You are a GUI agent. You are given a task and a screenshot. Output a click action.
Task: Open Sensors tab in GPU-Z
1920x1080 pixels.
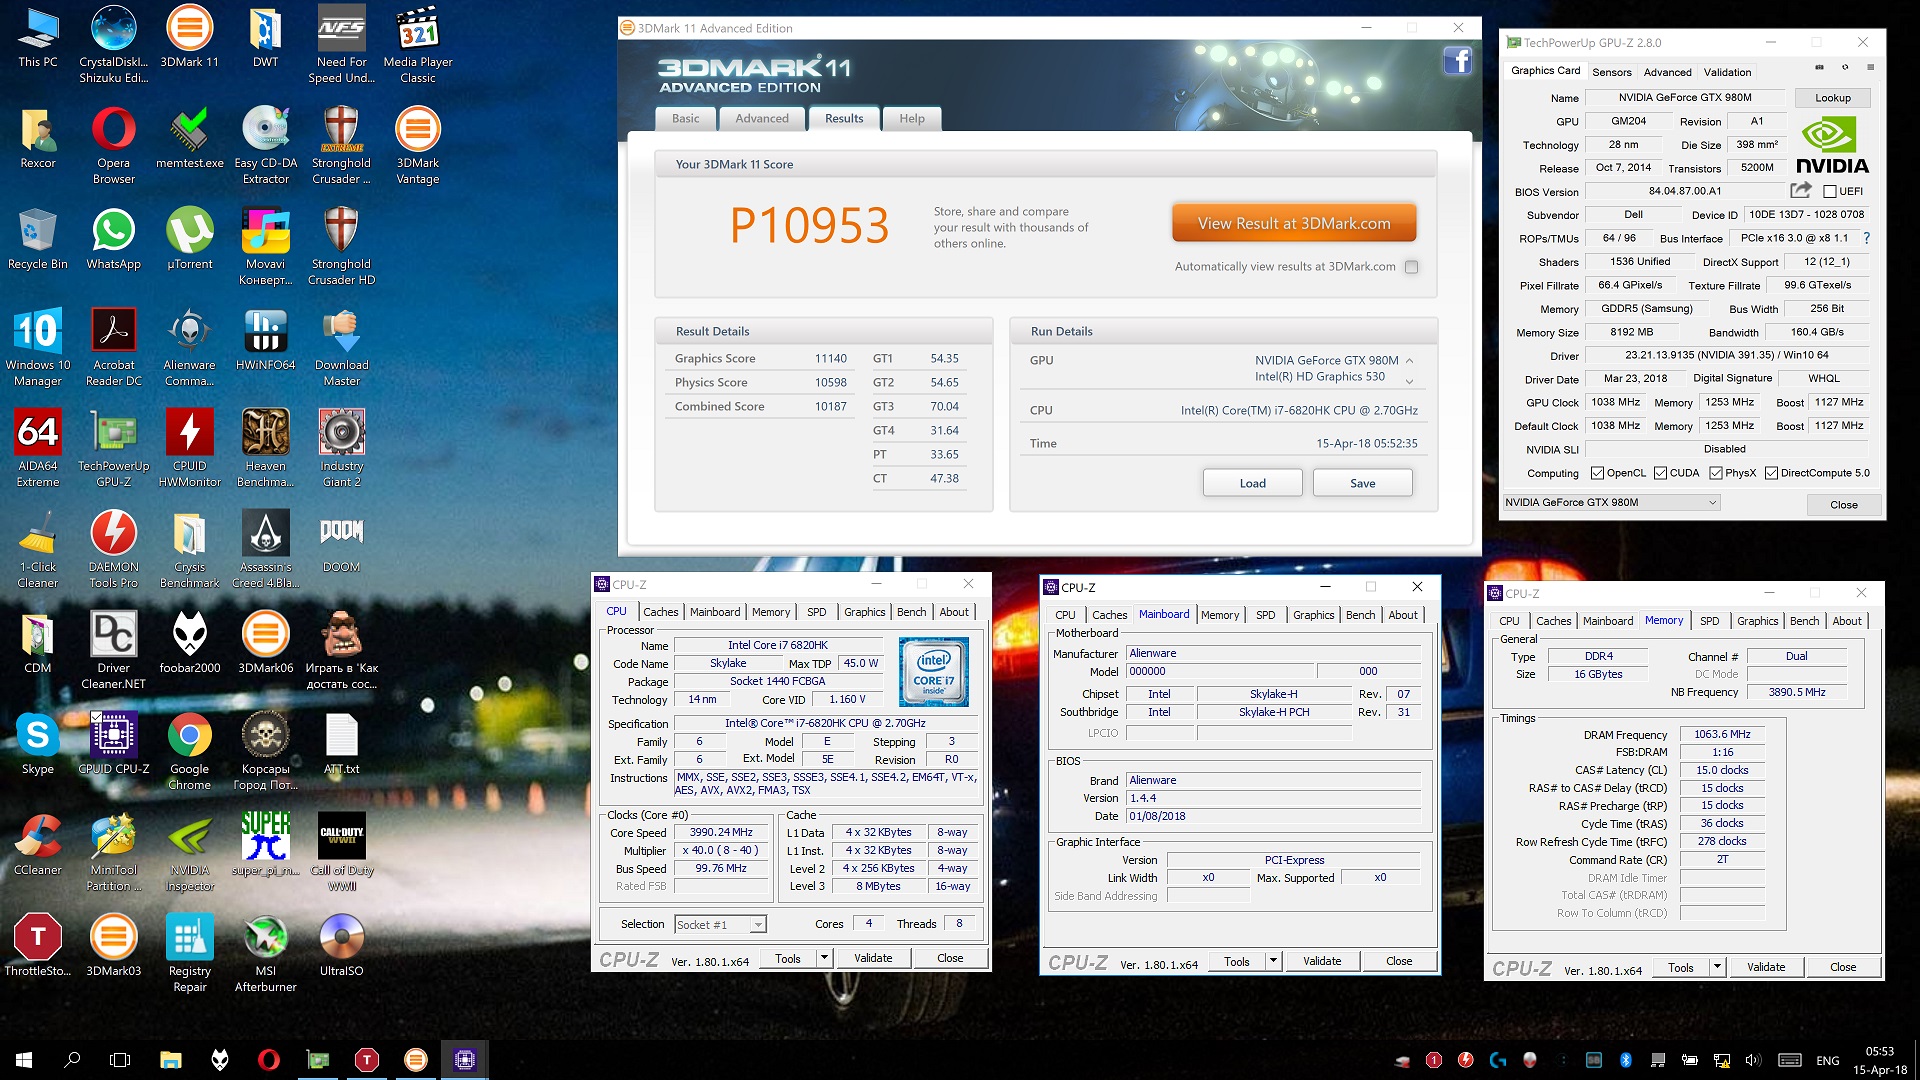[x=1611, y=72]
